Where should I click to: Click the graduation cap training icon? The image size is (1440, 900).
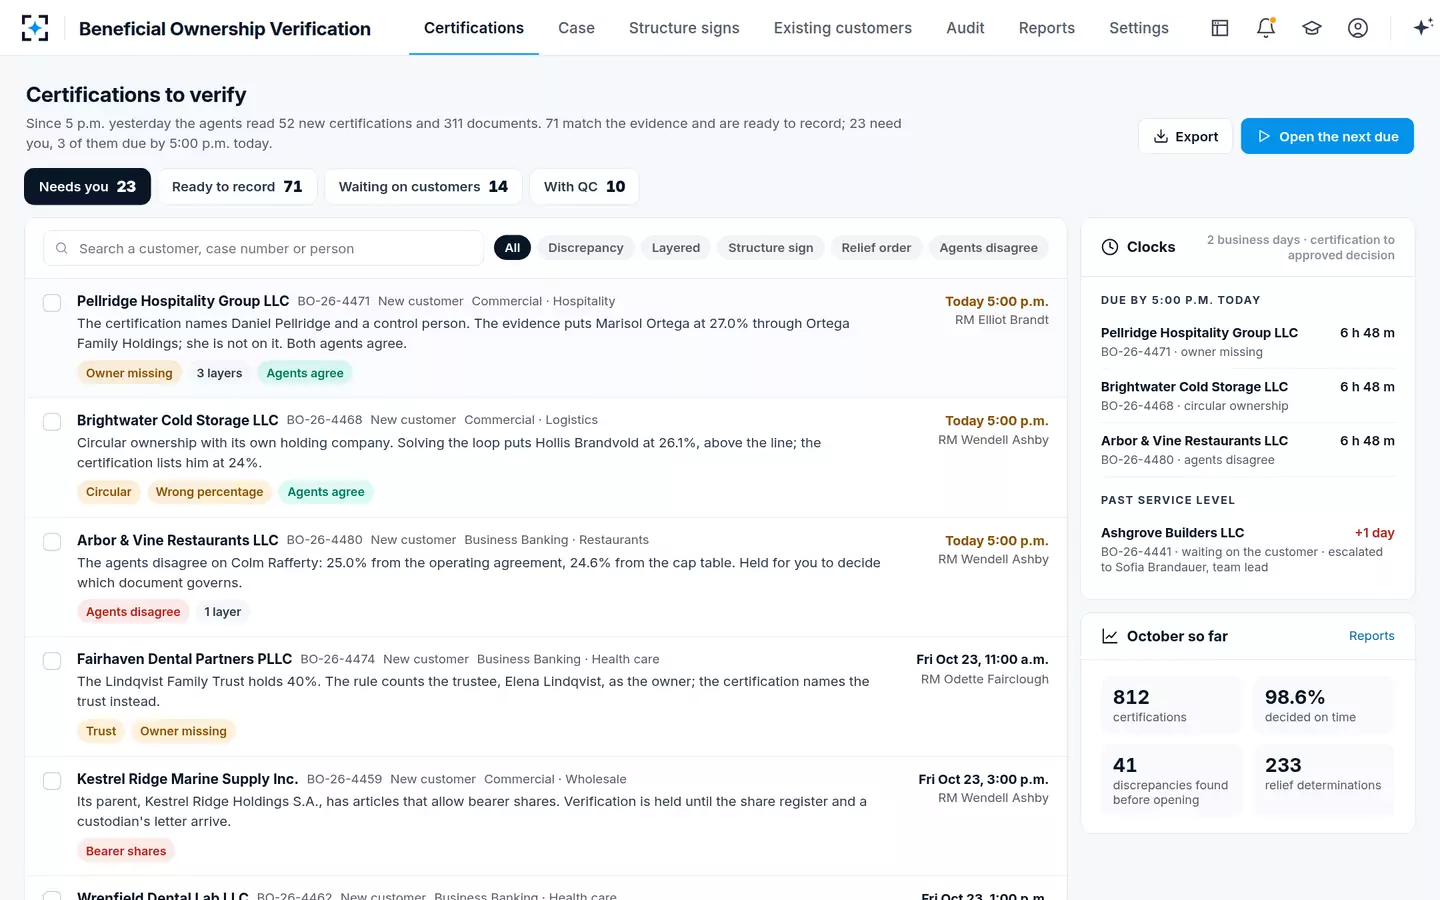pos(1312,28)
